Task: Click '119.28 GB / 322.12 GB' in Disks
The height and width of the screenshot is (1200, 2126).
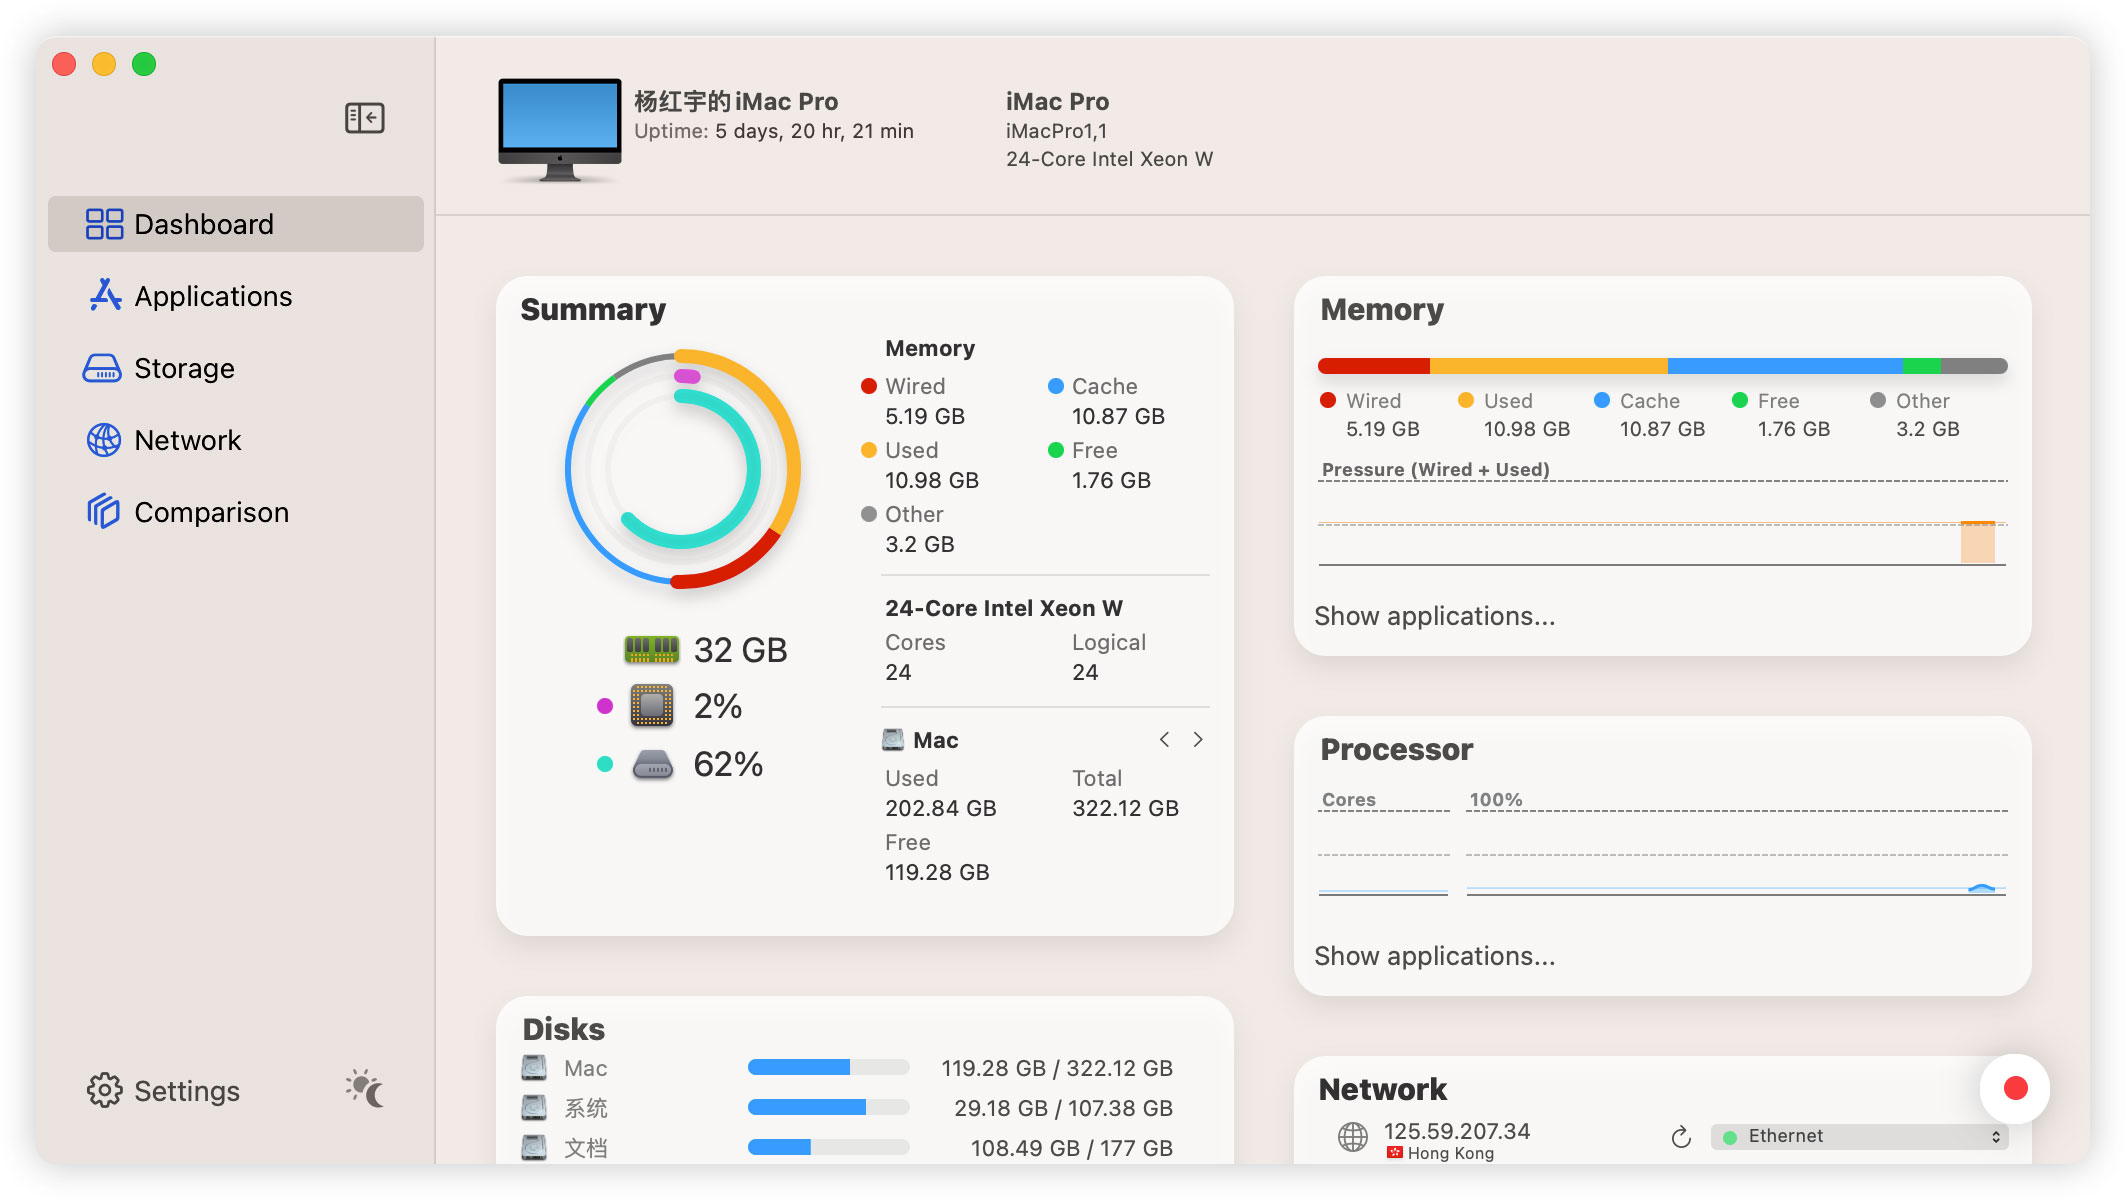Action: coord(1057,1068)
